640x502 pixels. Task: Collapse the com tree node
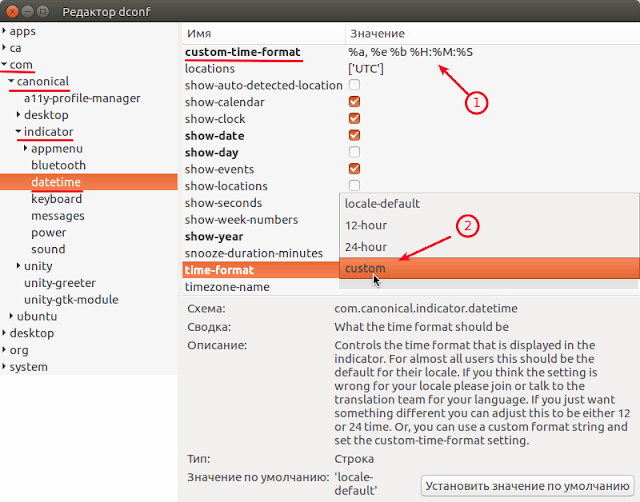pyautogui.click(x=4, y=64)
